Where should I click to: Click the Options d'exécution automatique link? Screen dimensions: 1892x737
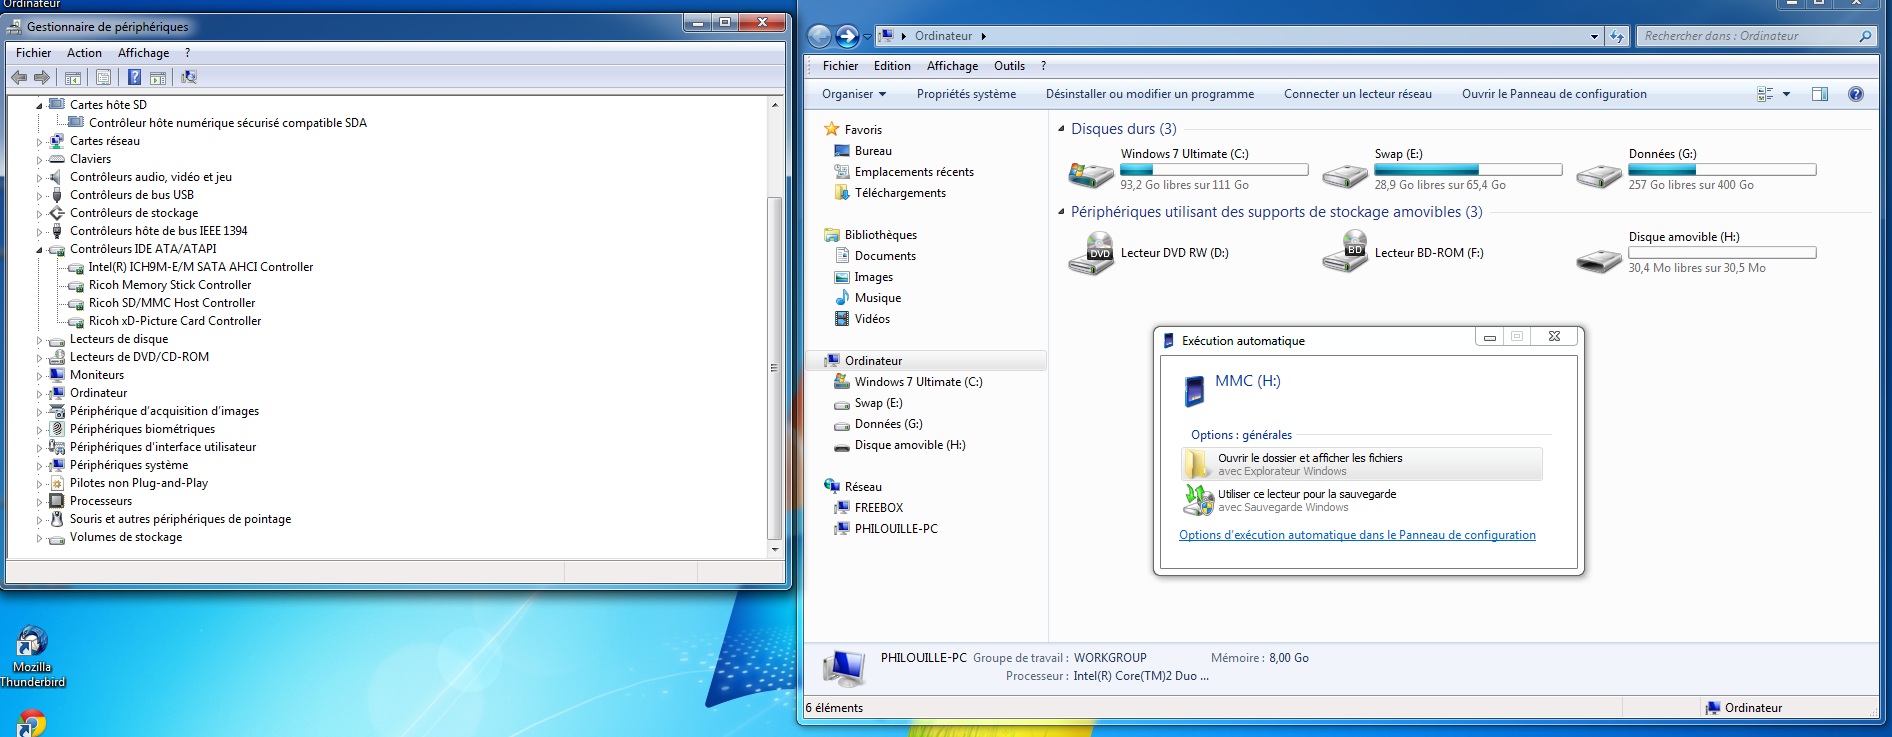pyautogui.click(x=1357, y=535)
